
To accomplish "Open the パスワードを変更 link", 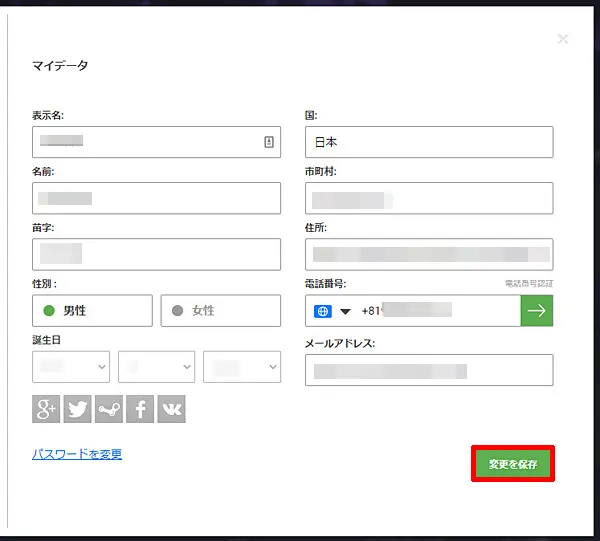I will pyautogui.click(x=77, y=454).
